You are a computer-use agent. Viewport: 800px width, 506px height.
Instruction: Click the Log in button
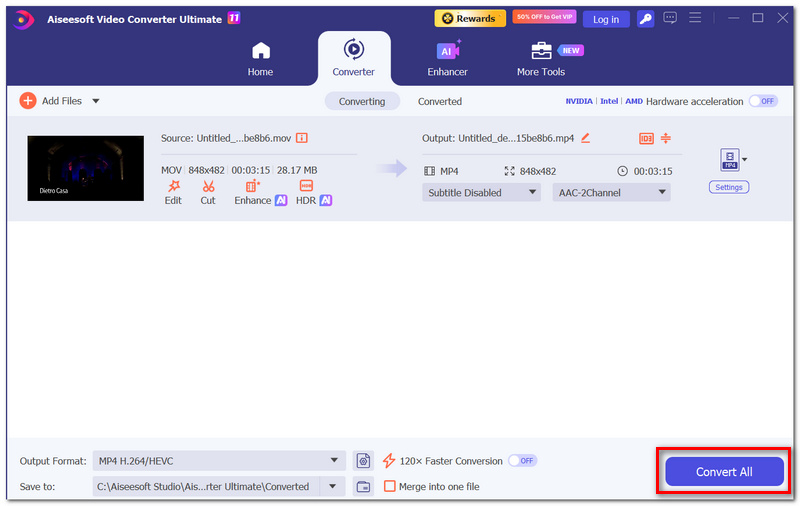(606, 19)
